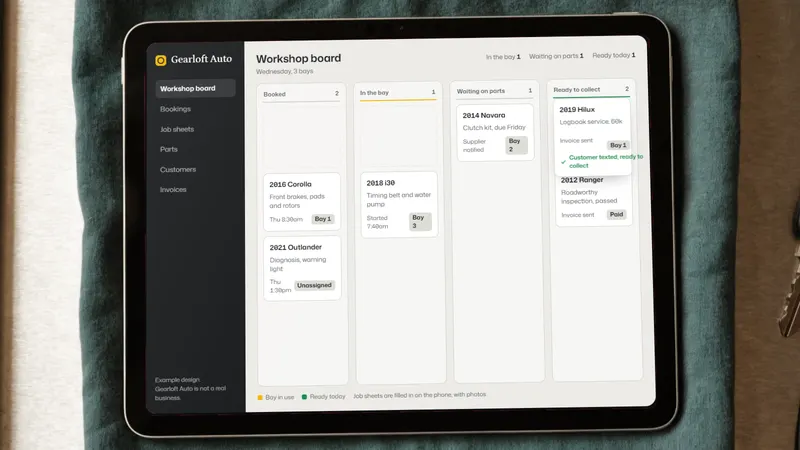This screenshot has height=450, width=800.
Task: Click the Ready today legend label
Action: [327, 396]
